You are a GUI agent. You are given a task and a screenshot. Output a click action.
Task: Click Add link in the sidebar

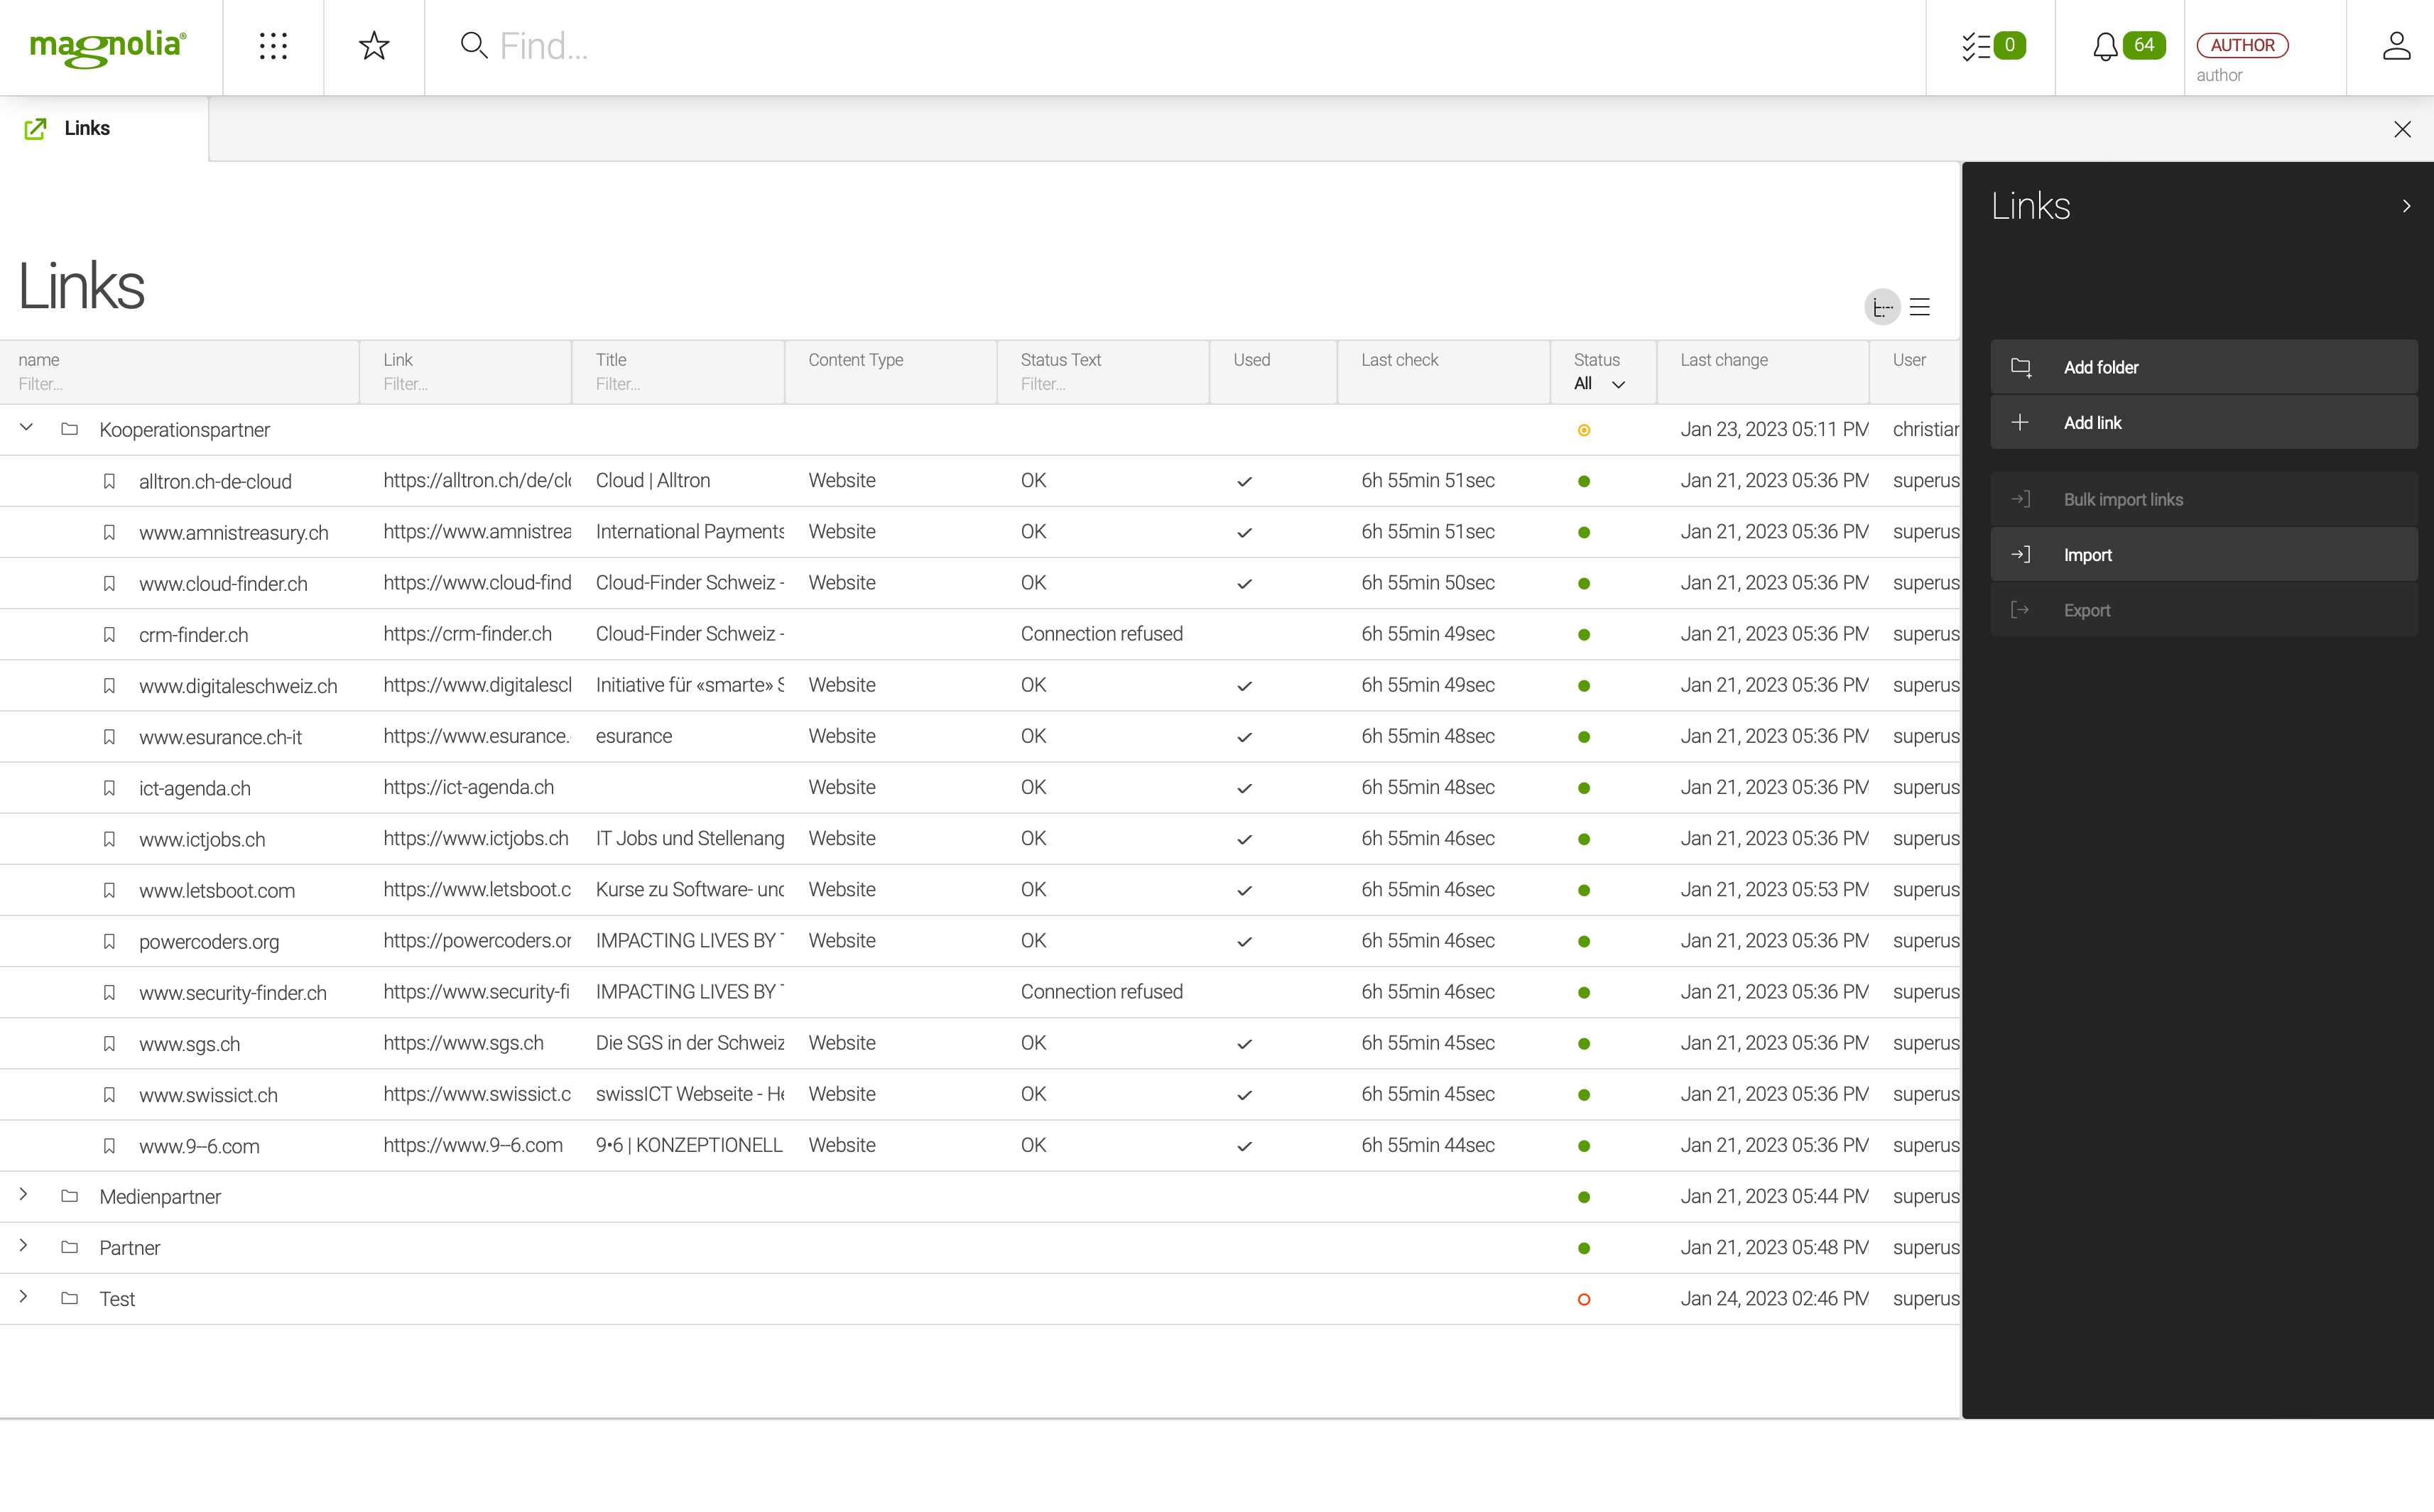(2091, 422)
